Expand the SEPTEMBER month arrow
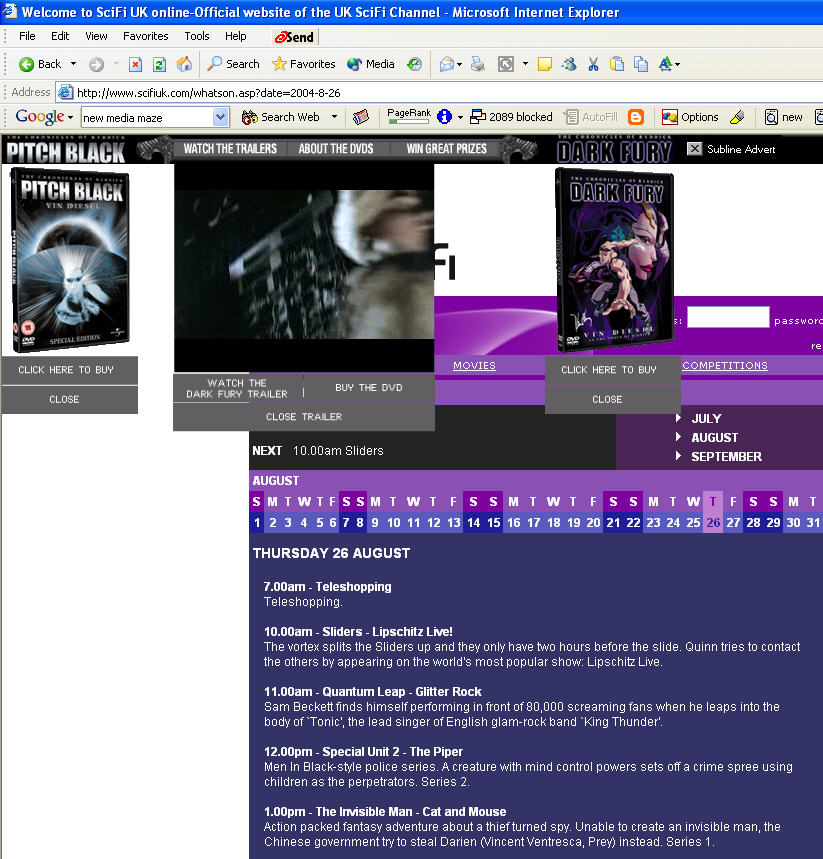Screen dimensions: 823x859 click(679, 456)
